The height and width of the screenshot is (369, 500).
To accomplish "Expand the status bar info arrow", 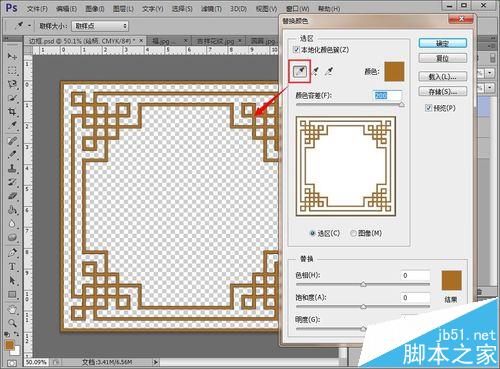I will click(155, 362).
